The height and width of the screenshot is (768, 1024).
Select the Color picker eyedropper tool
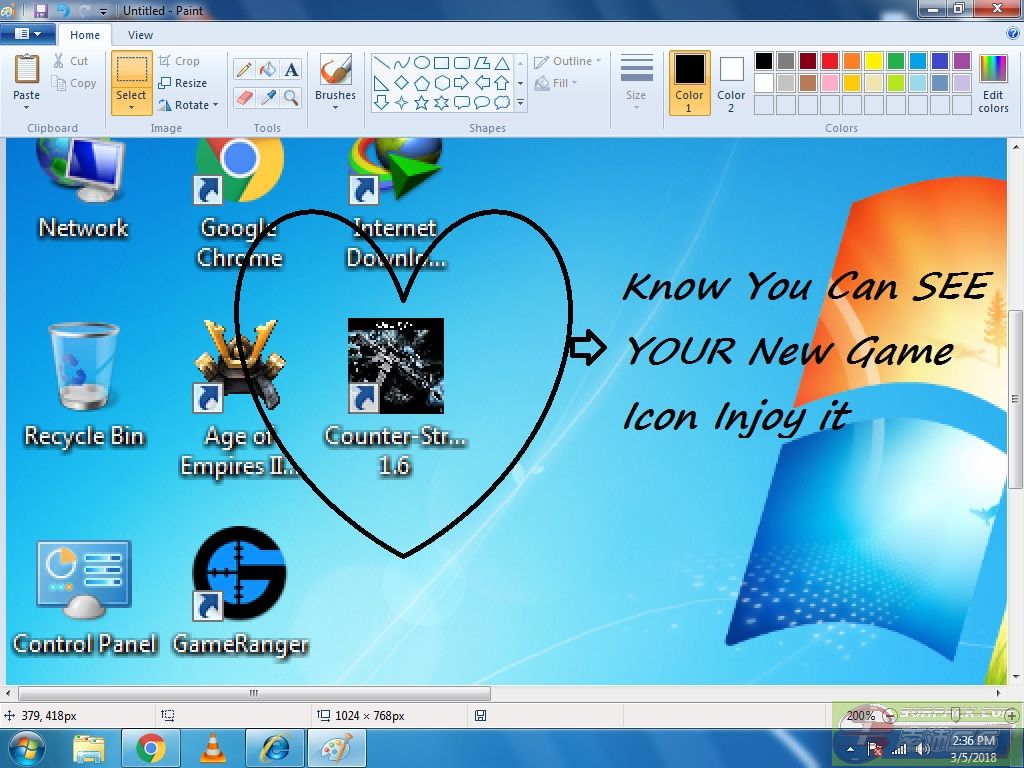tap(267, 97)
